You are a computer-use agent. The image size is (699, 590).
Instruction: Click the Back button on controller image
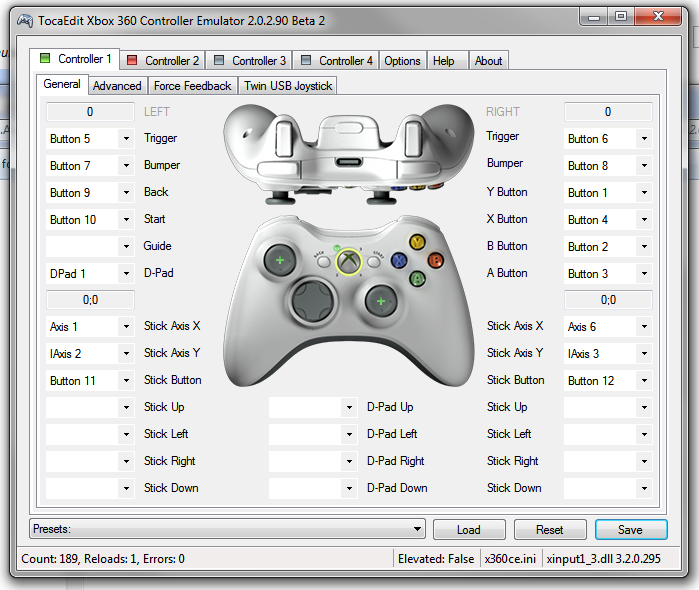pyautogui.click(x=324, y=261)
